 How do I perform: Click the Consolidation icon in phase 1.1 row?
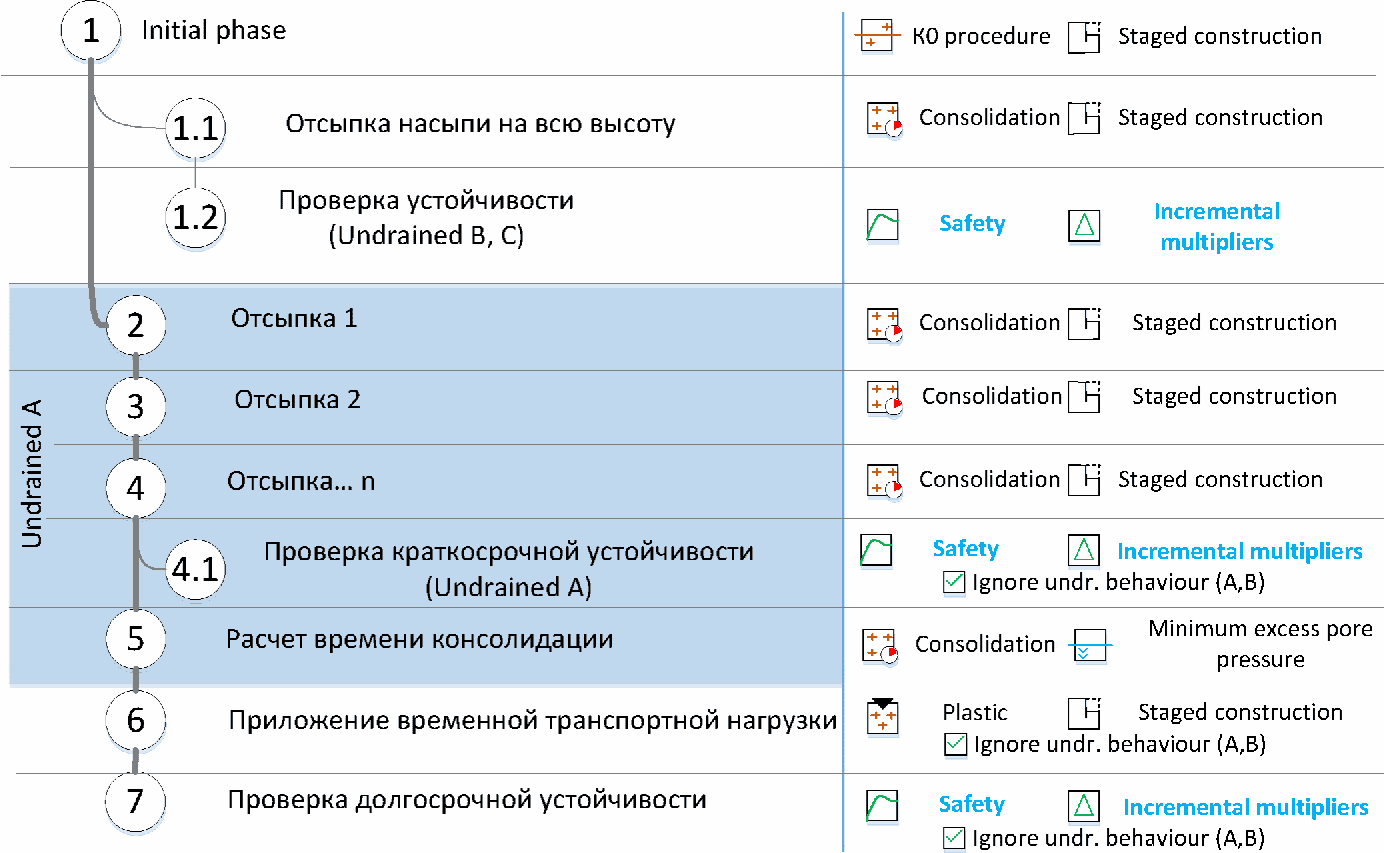(x=884, y=119)
